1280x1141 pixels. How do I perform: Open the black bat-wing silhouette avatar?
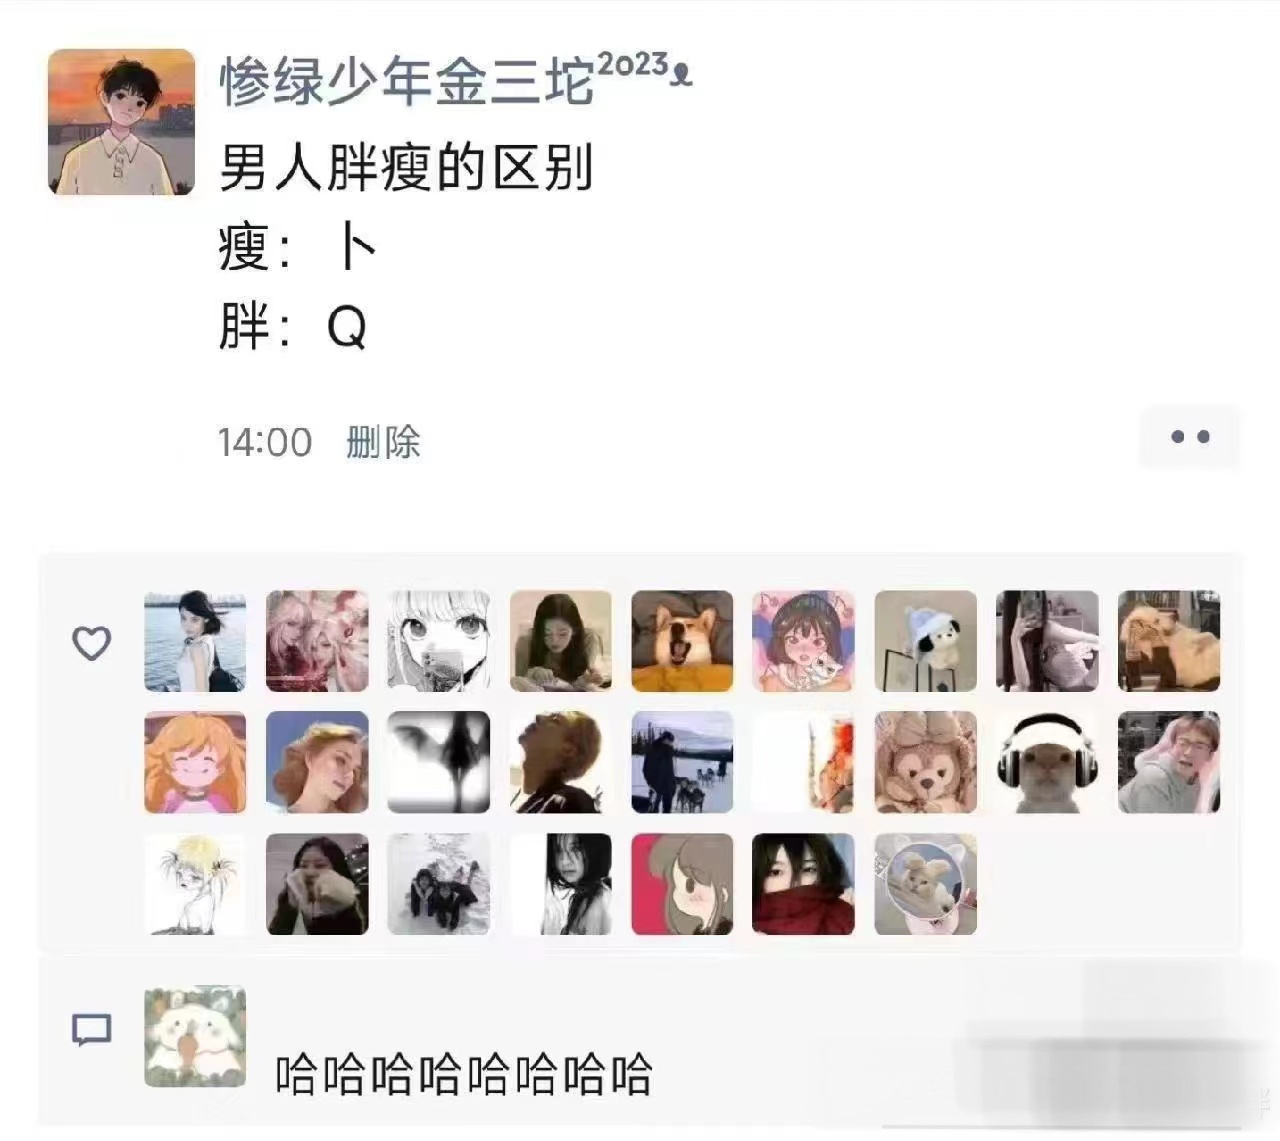(x=438, y=762)
